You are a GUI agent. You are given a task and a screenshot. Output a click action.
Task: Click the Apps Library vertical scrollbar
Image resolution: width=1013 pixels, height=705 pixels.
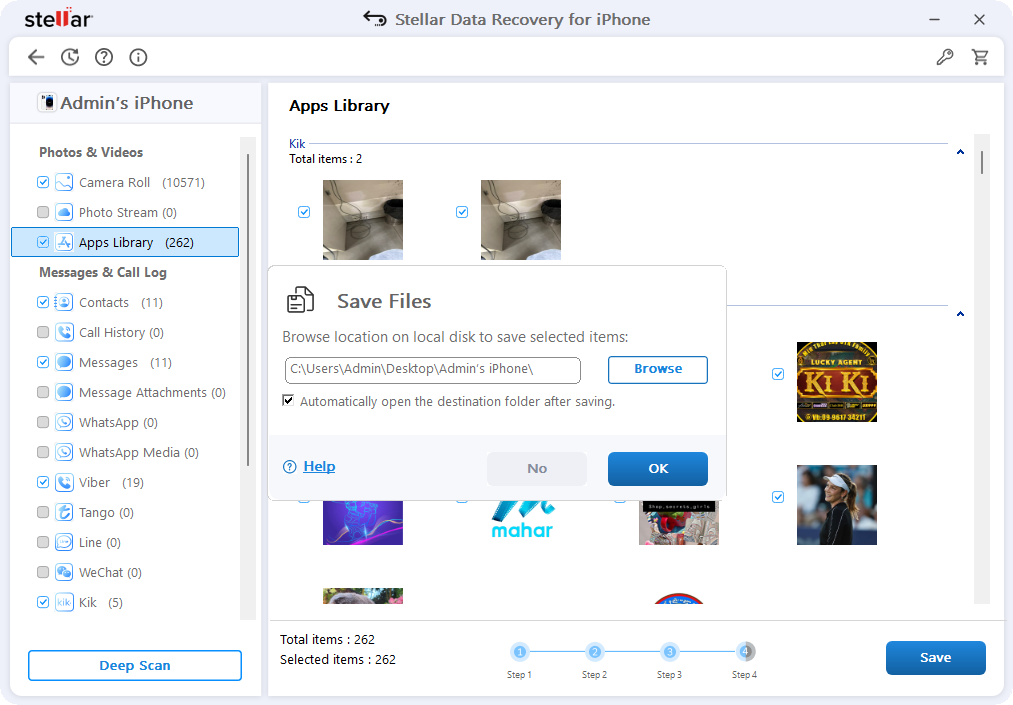pos(982,368)
